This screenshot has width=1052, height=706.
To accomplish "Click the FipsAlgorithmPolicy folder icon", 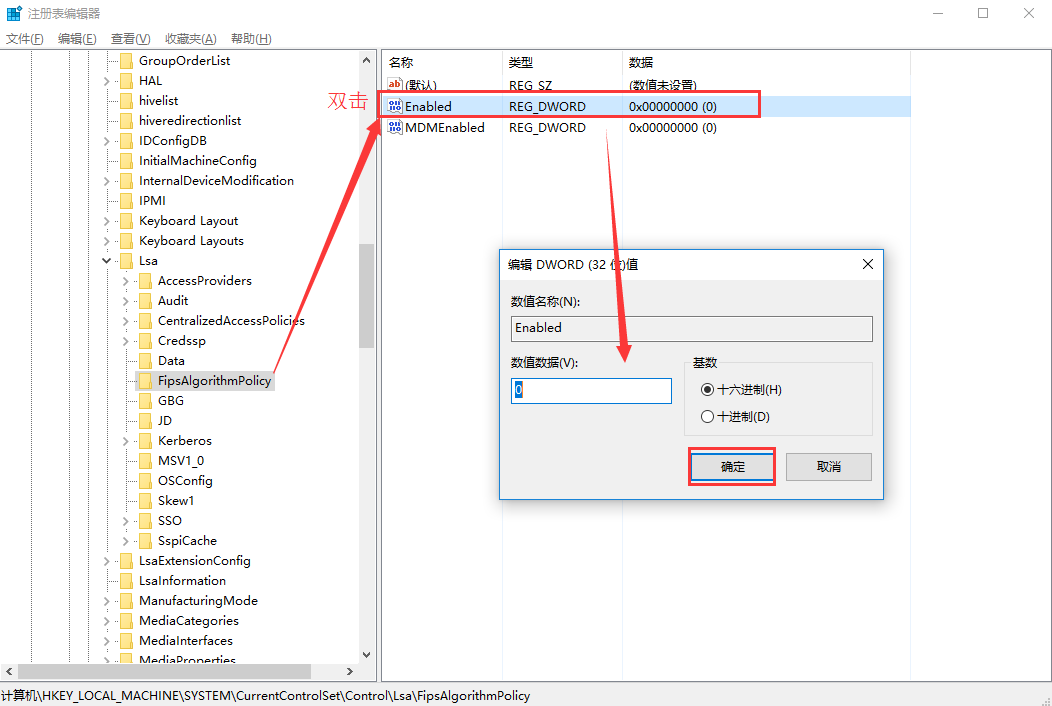I will pyautogui.click(x=144, y=381).
